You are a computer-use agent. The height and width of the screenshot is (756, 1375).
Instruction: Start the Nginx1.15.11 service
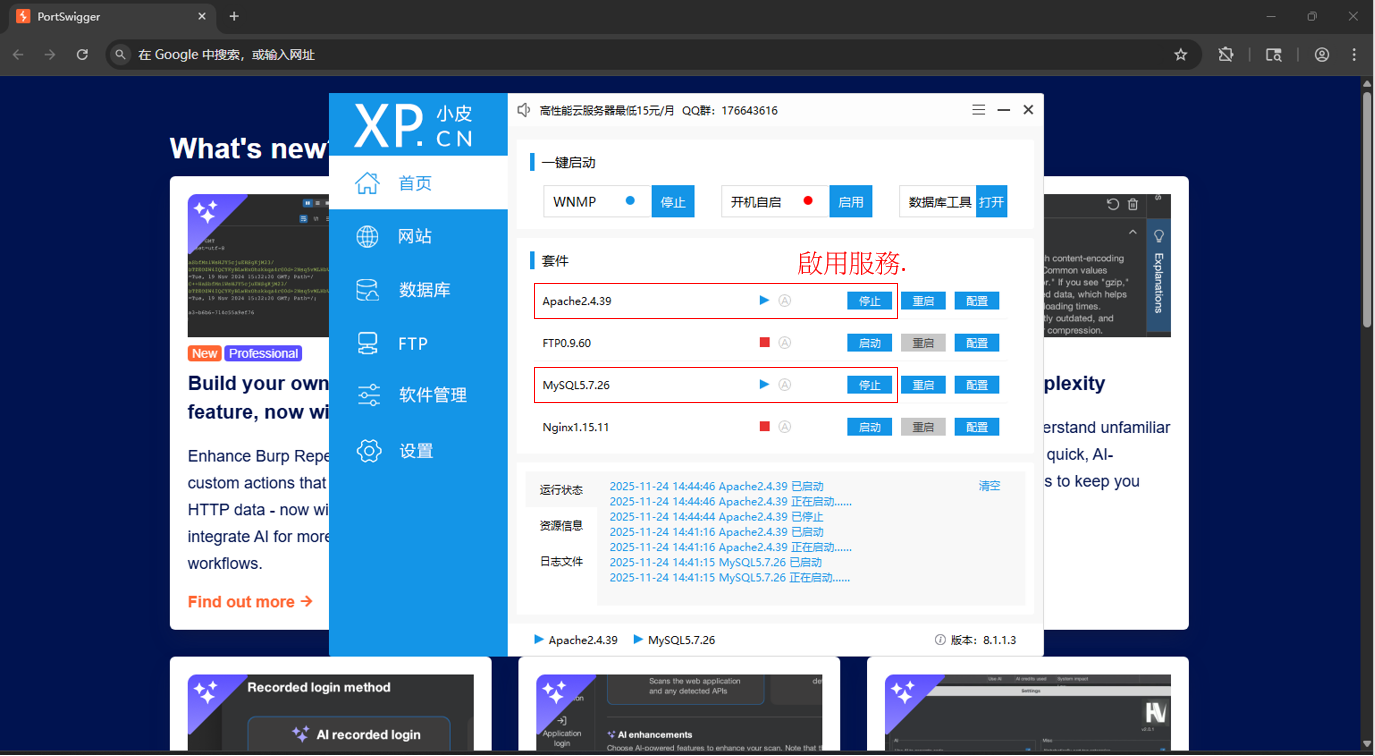[870, 427]
